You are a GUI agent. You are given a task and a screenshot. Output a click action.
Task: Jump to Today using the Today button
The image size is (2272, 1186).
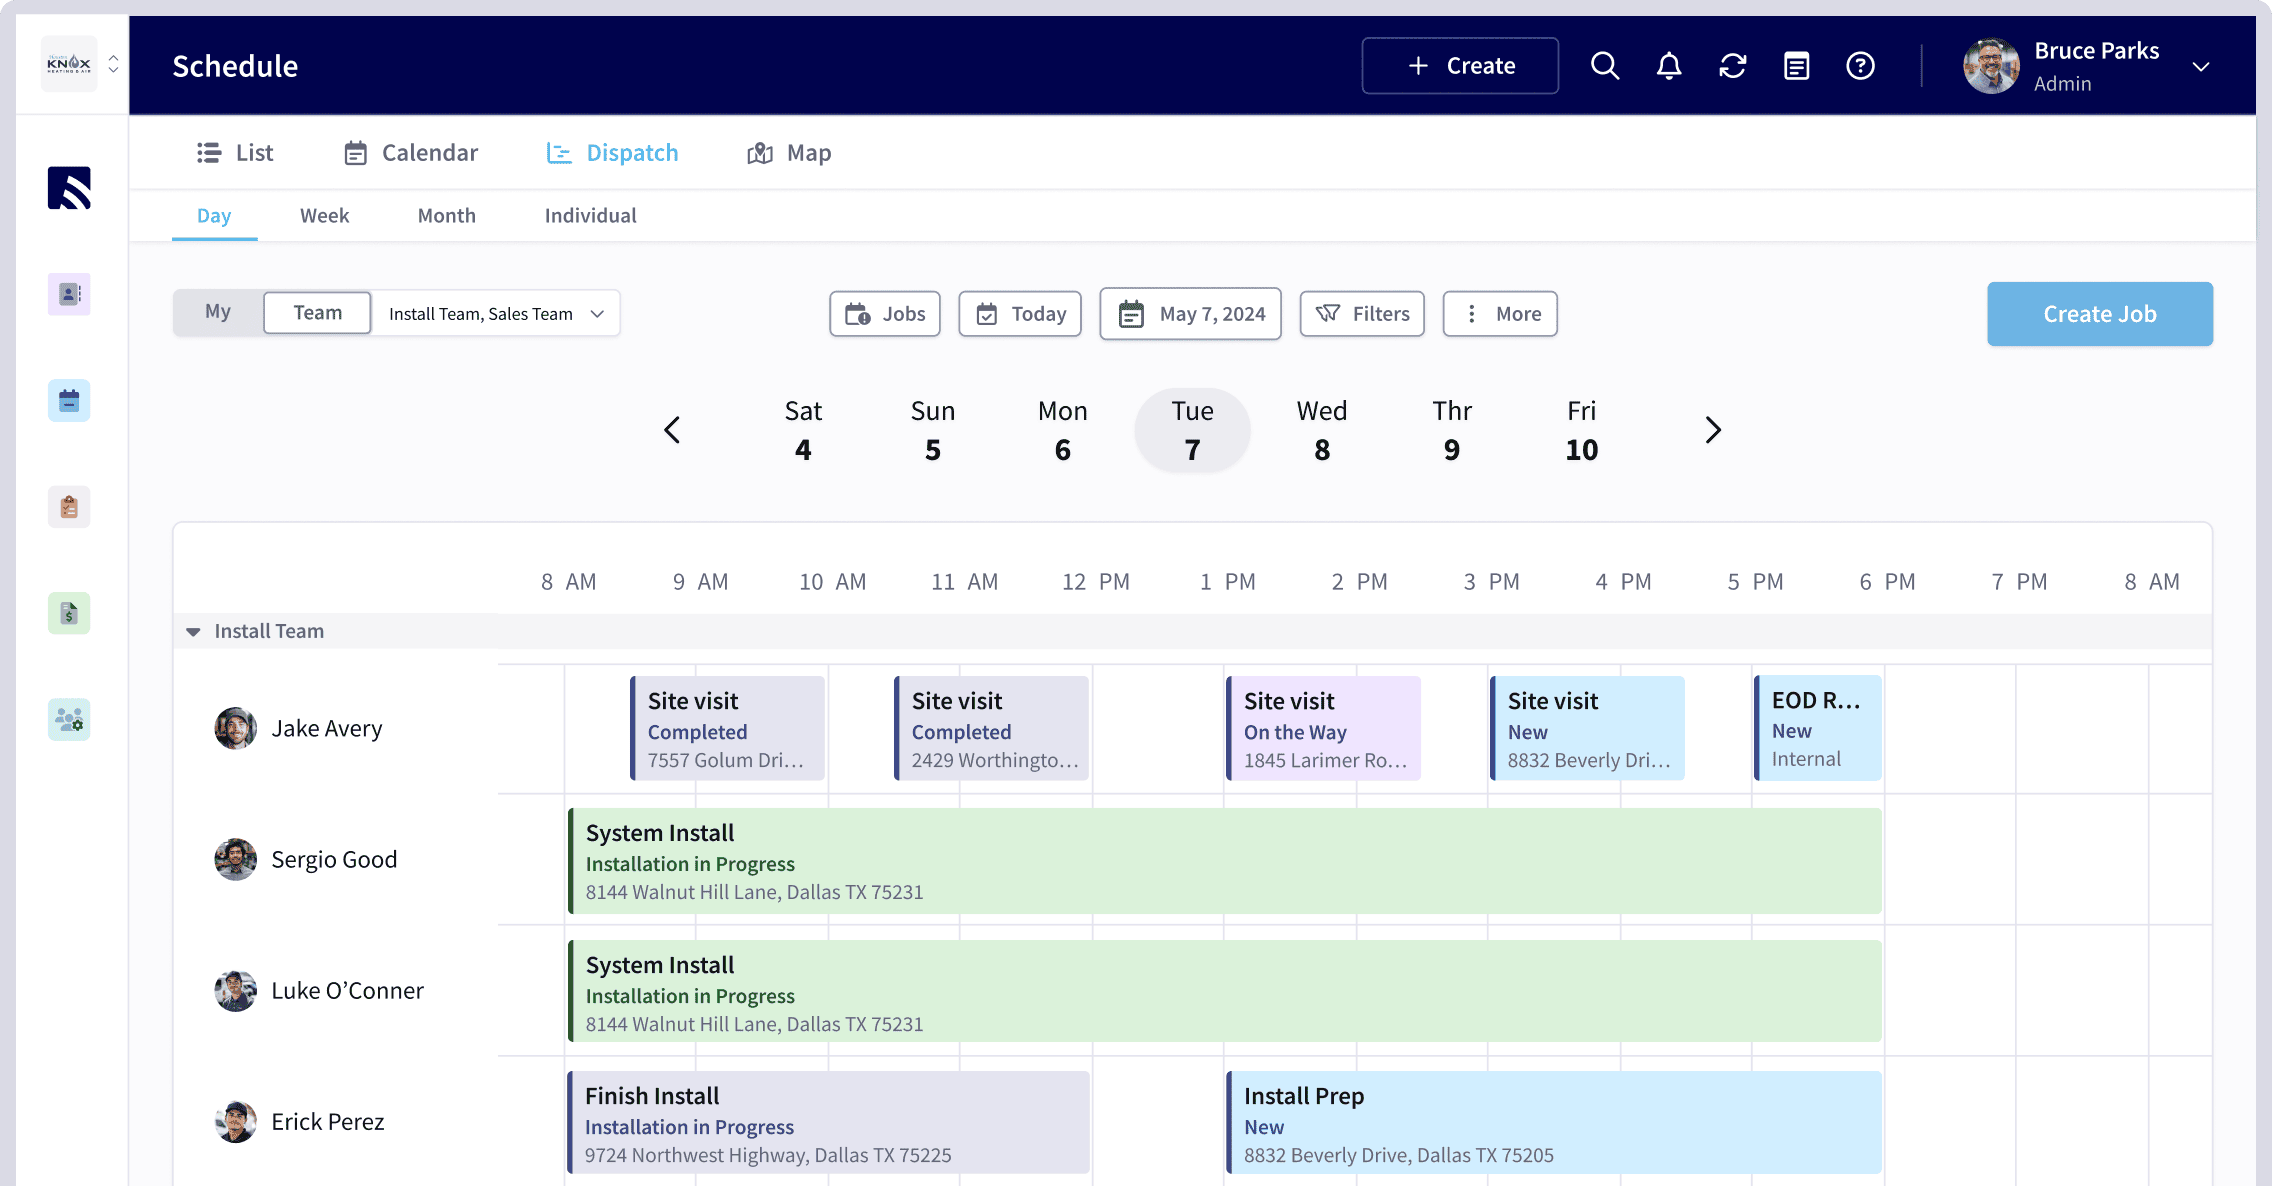tap(1020, 313)
